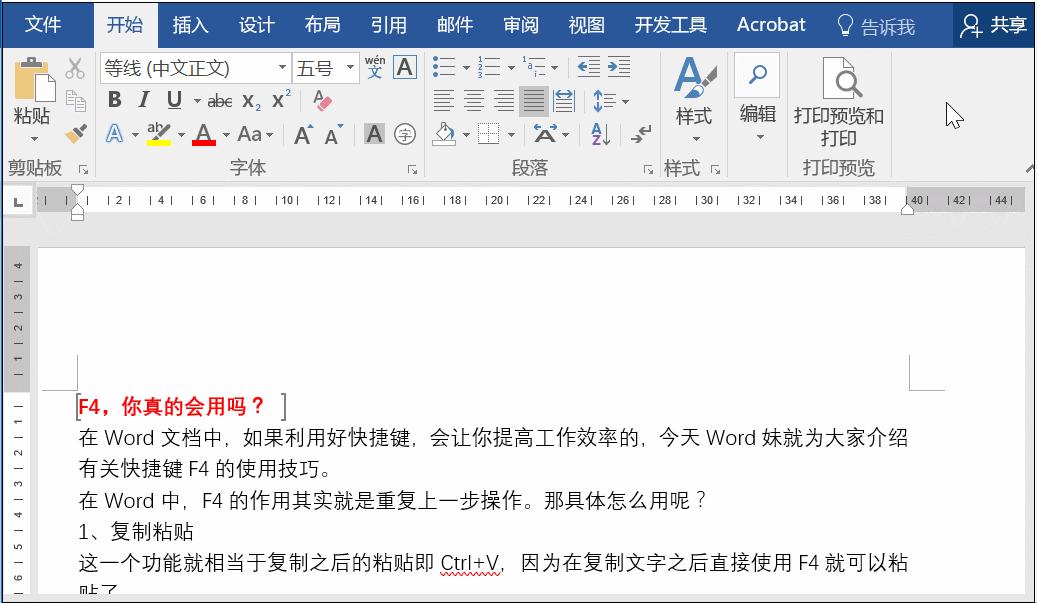Open the 审阅 ribbon tab
The height and width of the screenshot is (603, 1037).
(520, 25)
